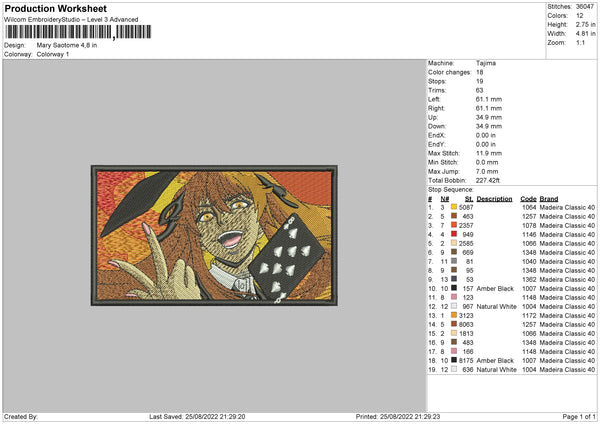This screenshot has height=424, width=600.
Task: Click the 'Brand' column header
Action: coord(549,199)
